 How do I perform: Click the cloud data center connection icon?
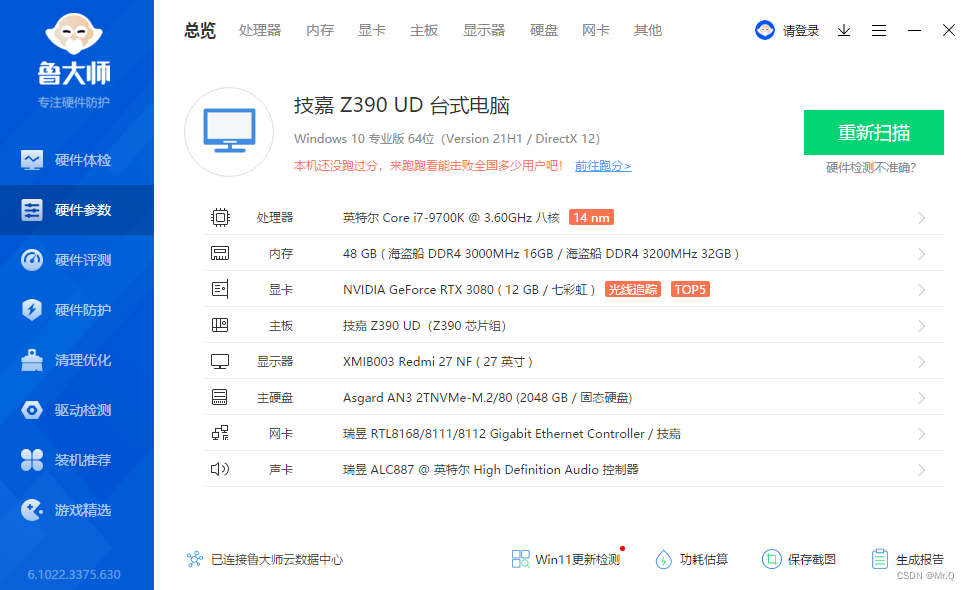click(195, 559)
